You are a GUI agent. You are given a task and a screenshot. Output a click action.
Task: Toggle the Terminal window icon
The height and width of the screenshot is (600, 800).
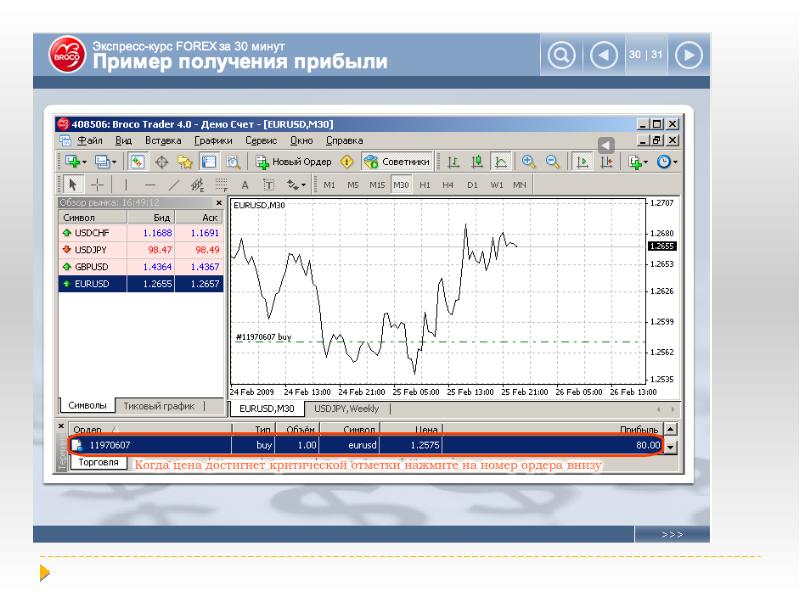[209, 162]
